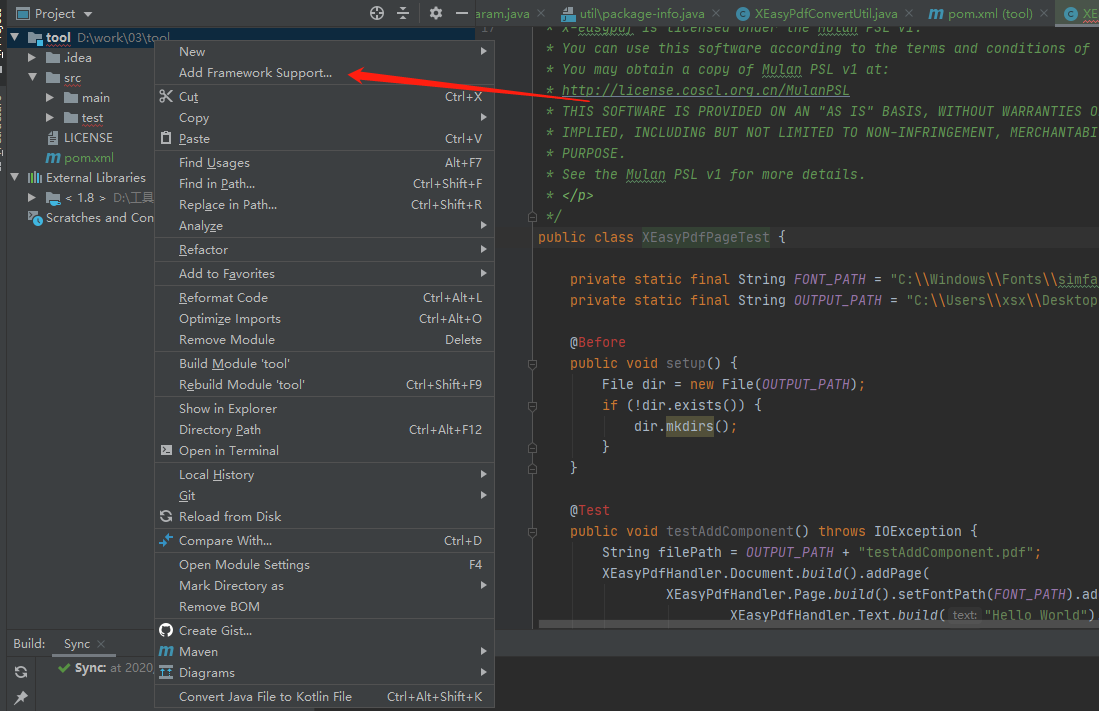Click the Reload from Disk refresh icon
This screenshot has width=1099, height=711.
pos(166,516)
